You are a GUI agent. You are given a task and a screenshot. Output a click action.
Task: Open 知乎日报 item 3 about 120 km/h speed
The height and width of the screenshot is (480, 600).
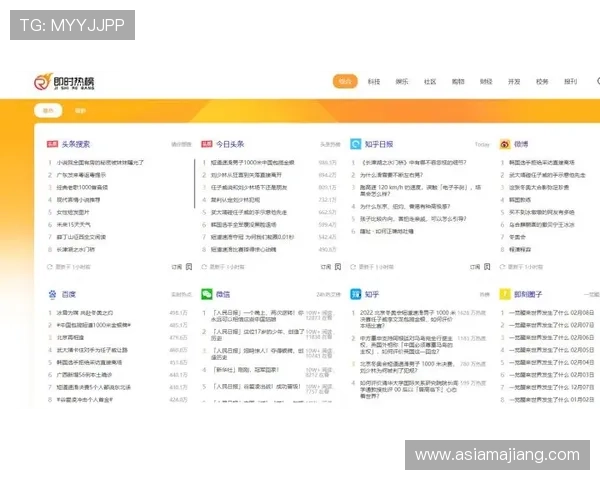click(x=420, y=190)
